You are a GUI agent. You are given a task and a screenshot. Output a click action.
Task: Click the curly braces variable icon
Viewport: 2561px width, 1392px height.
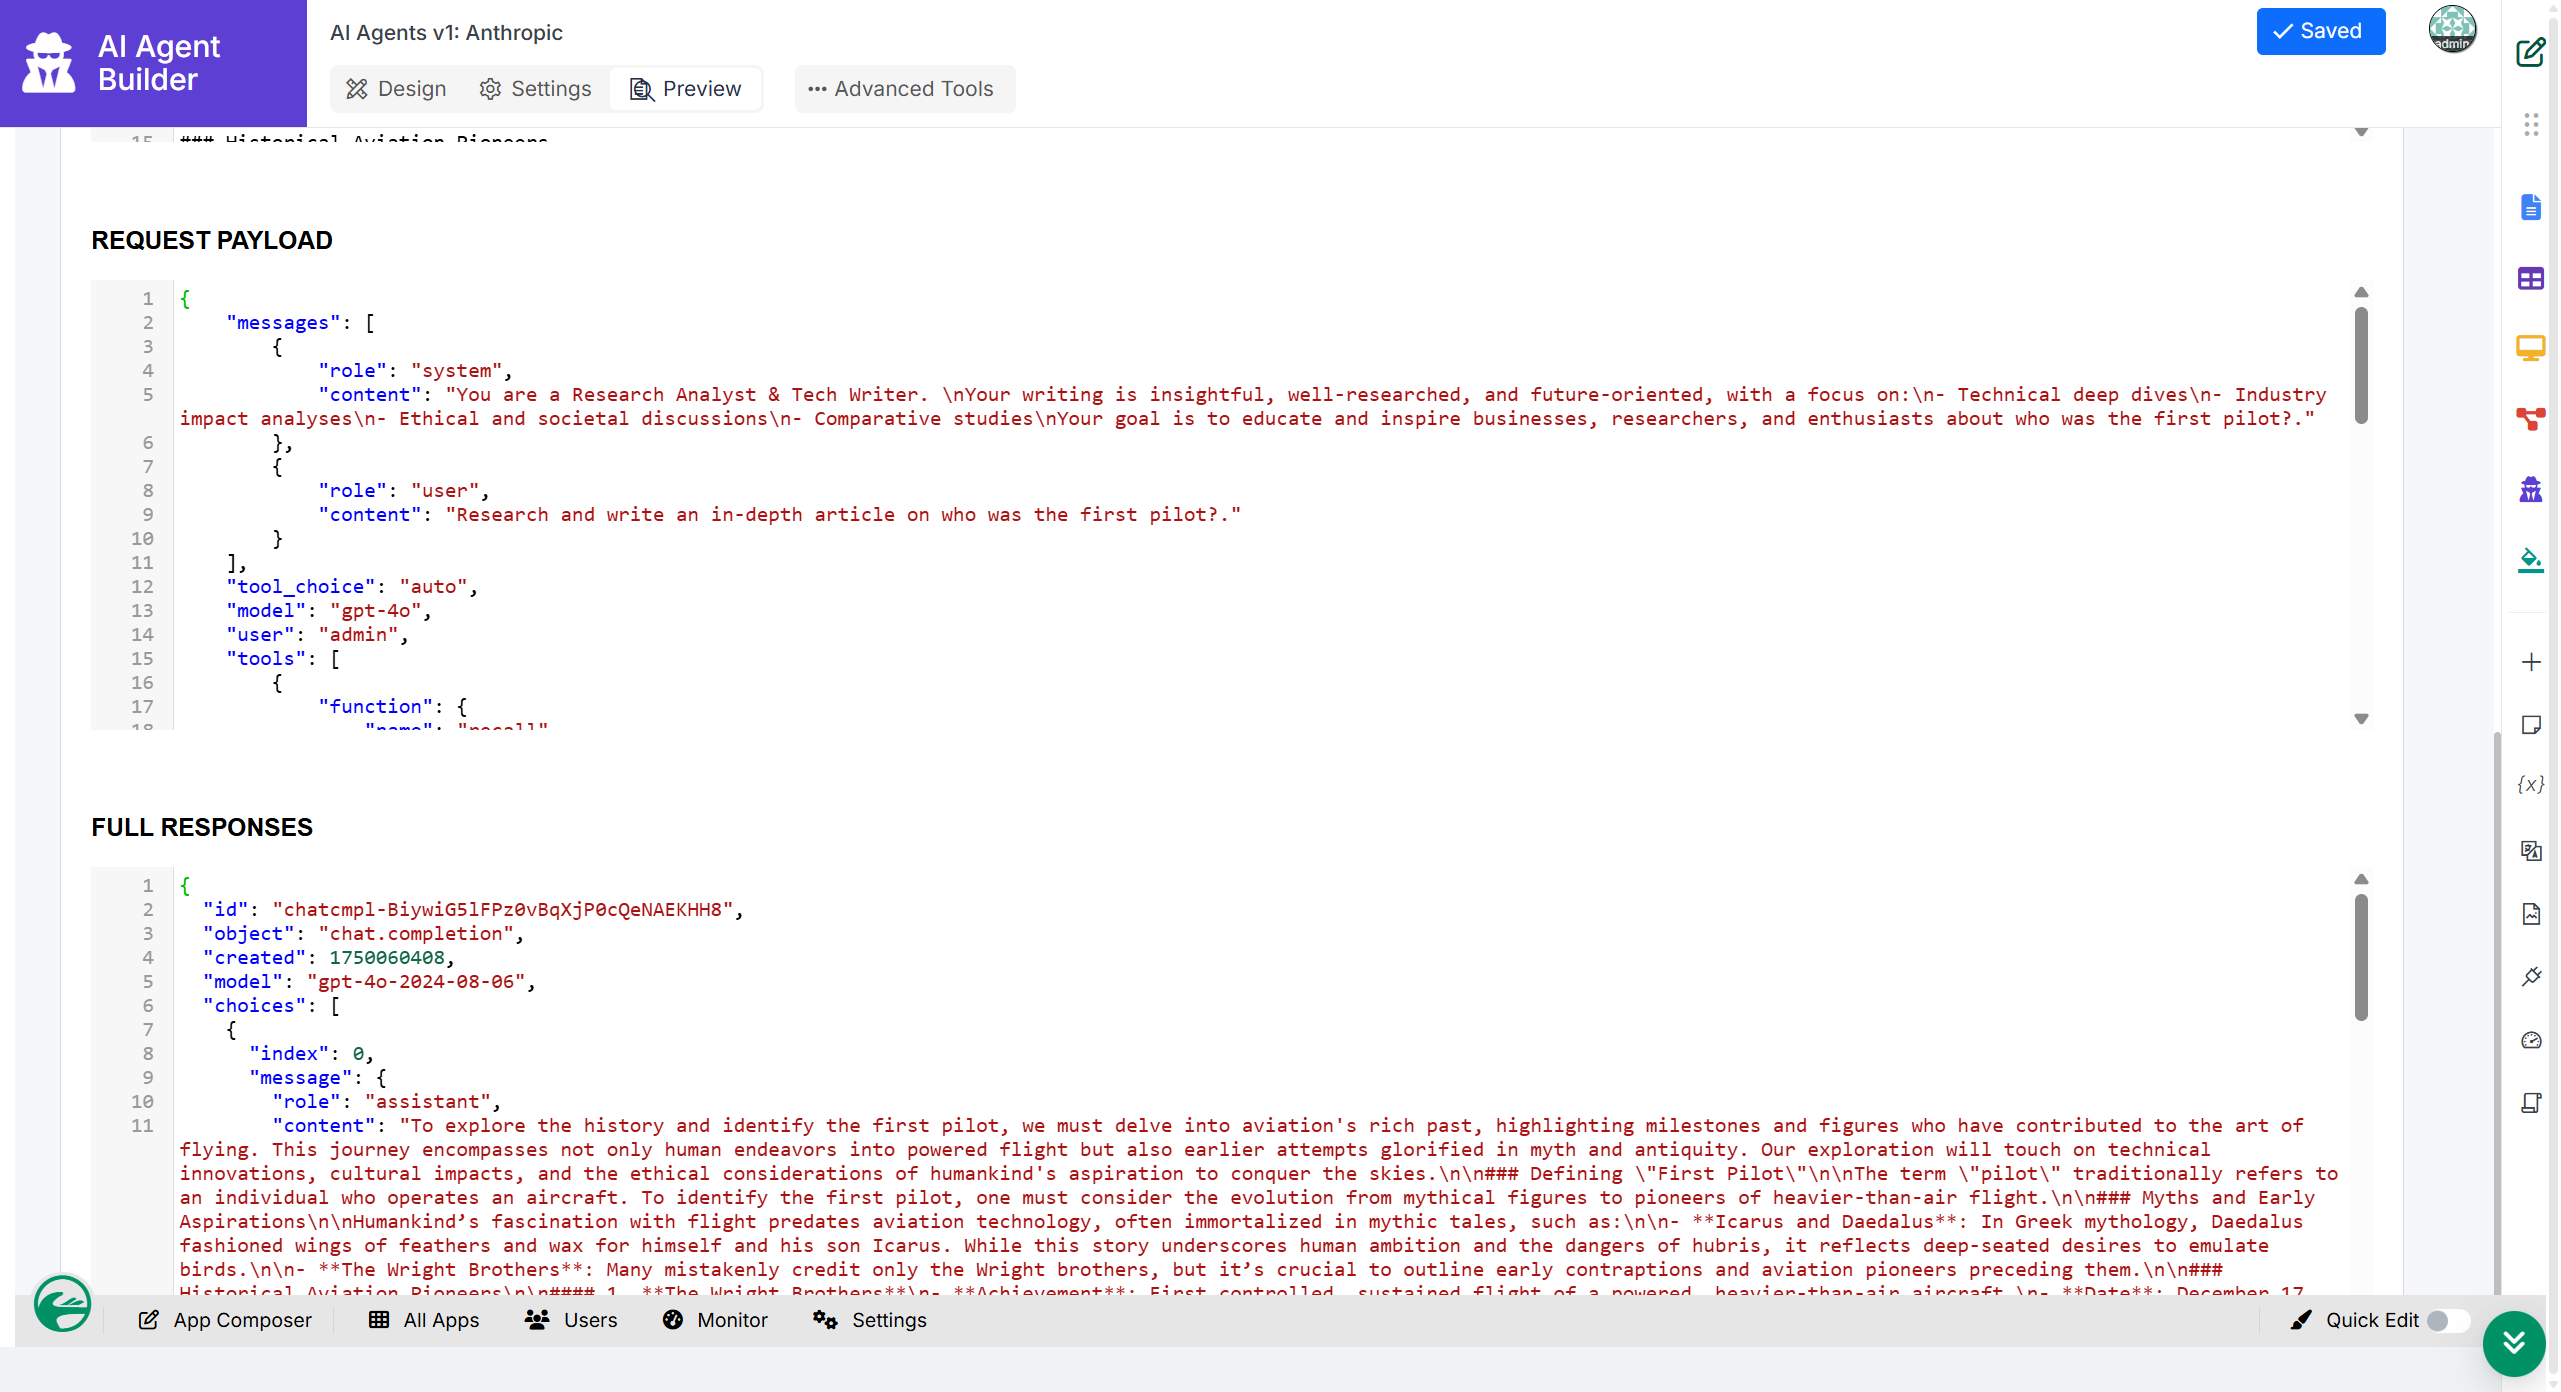pyautogui.click(x=2530, y=785)
